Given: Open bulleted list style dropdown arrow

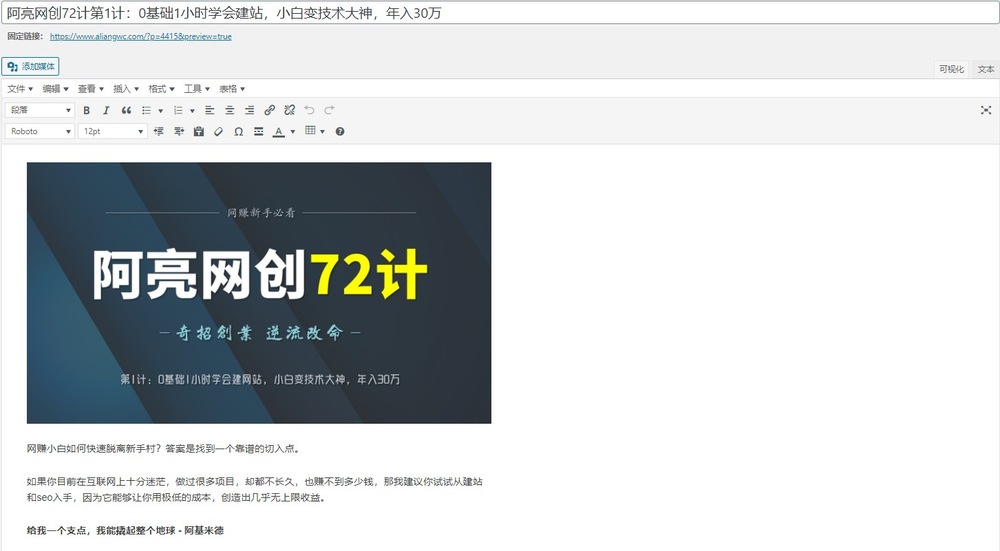Looking at the screenshot, I should tap(161, 111).
